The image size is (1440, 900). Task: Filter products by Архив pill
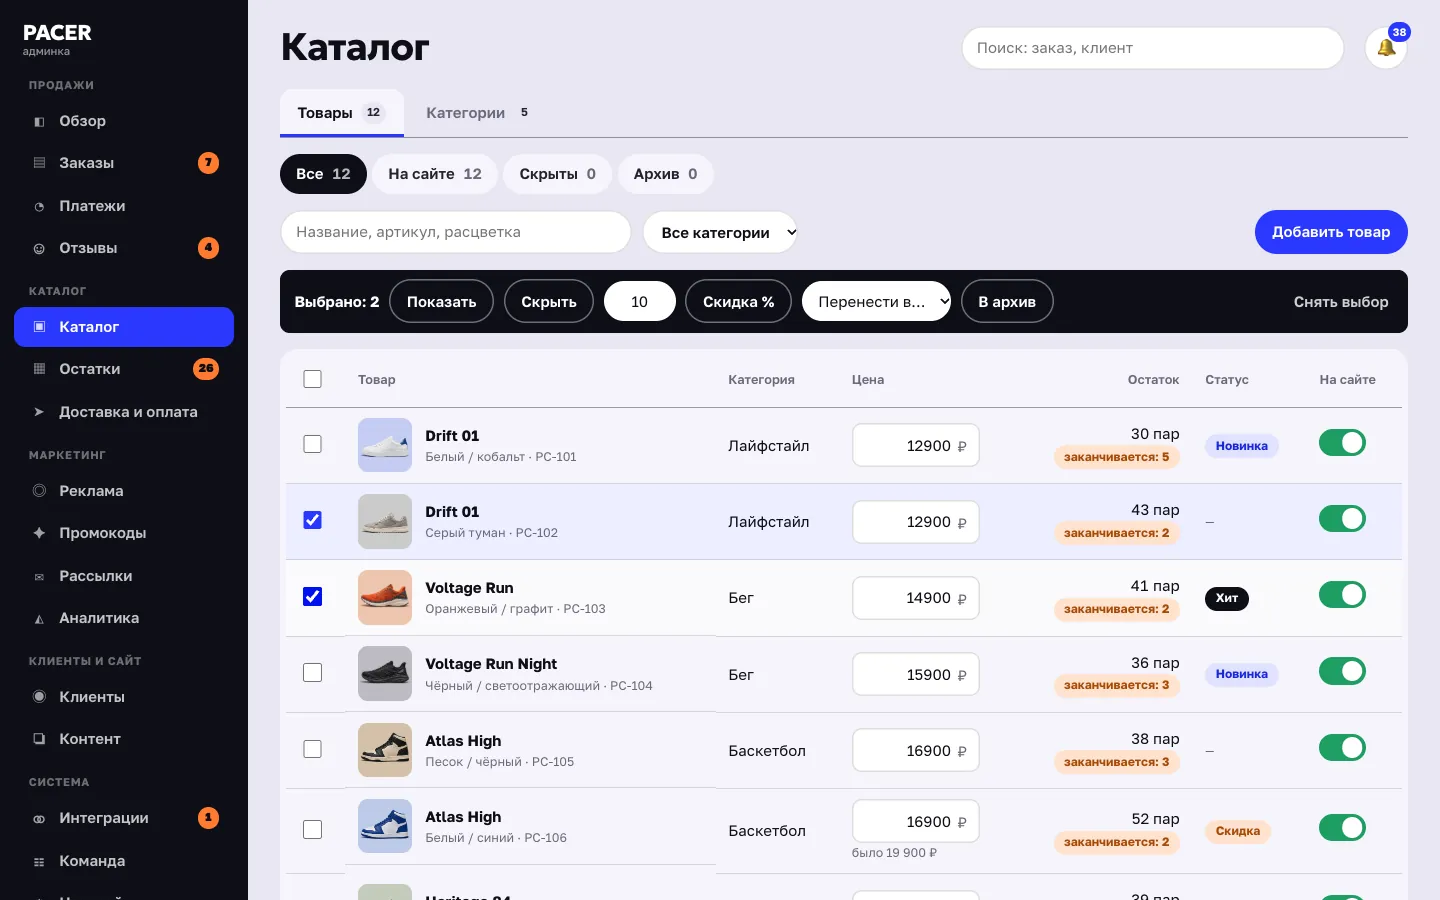coord(665,174)
